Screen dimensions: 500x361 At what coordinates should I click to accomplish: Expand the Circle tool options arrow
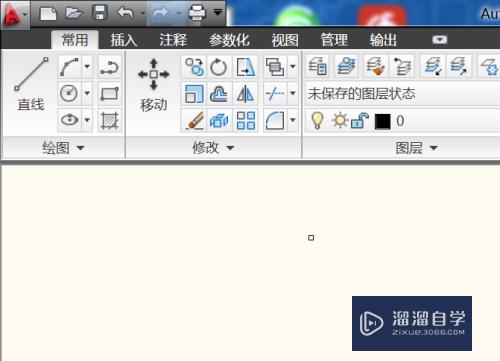87,93
